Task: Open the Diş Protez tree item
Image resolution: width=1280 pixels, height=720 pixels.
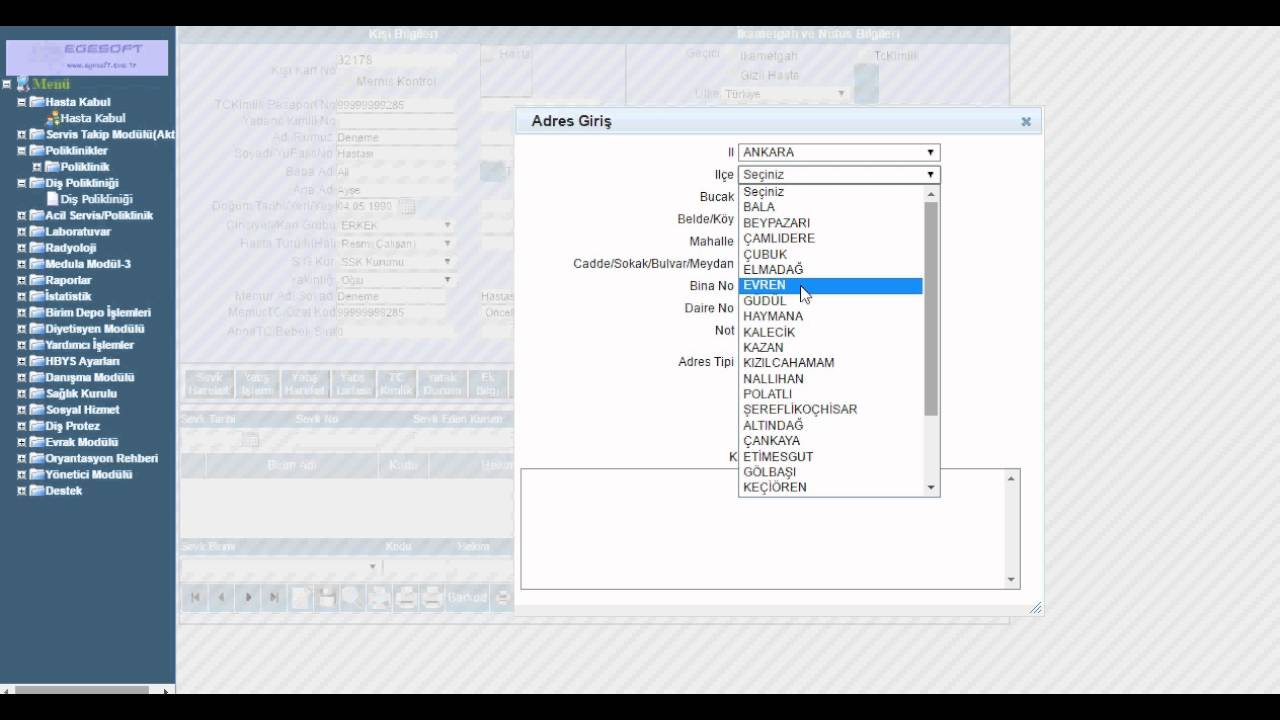Action: 73,426
